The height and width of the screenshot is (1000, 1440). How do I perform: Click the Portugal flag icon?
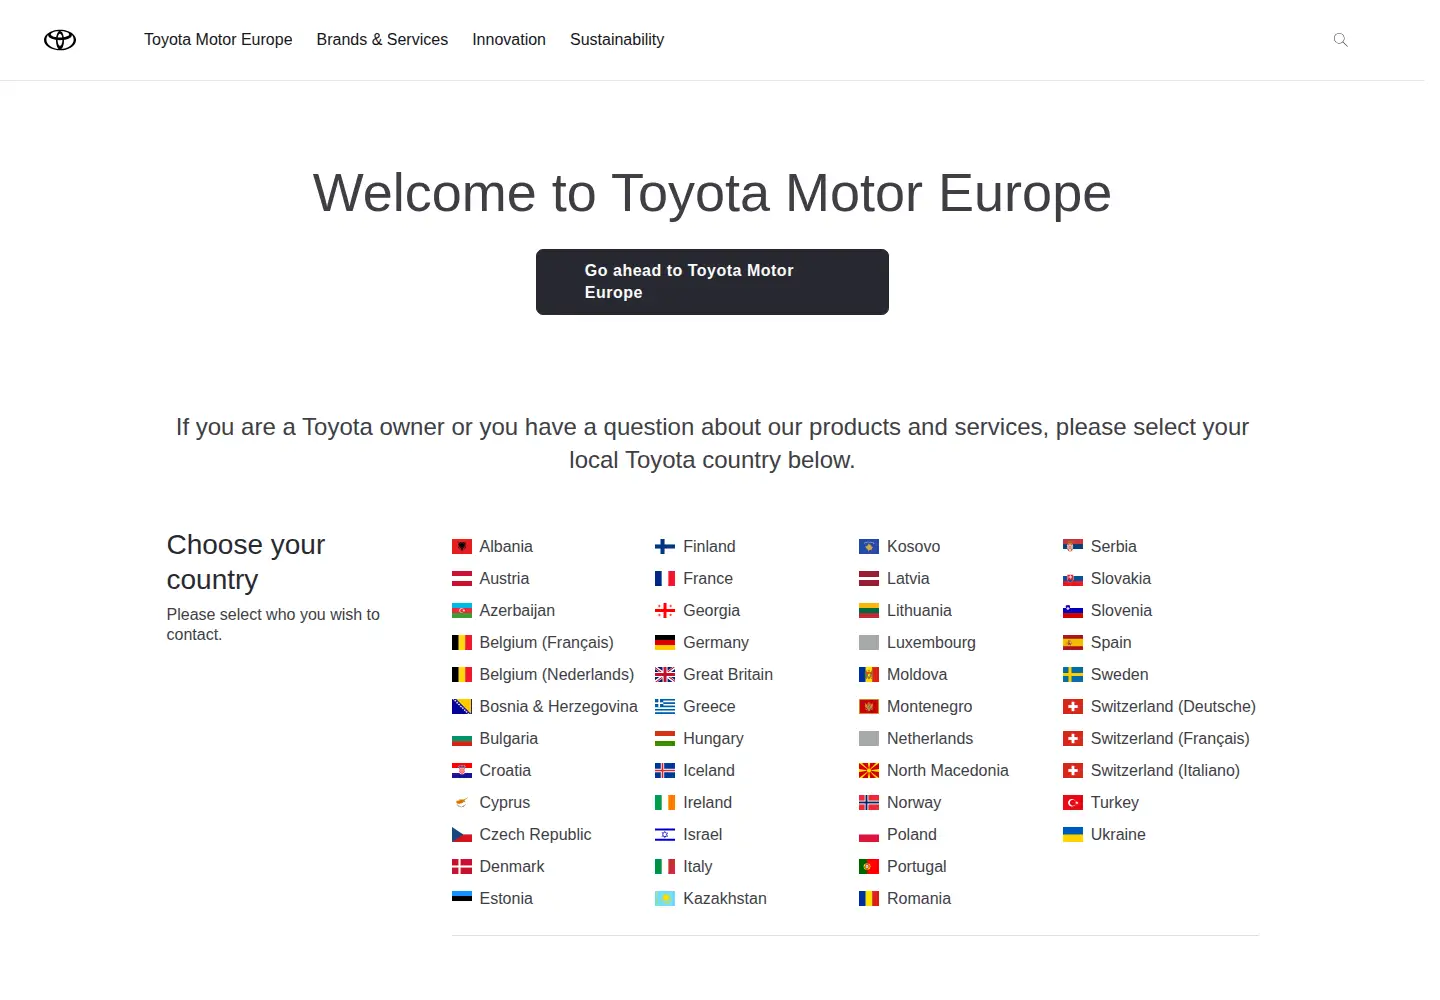(869, 867)
